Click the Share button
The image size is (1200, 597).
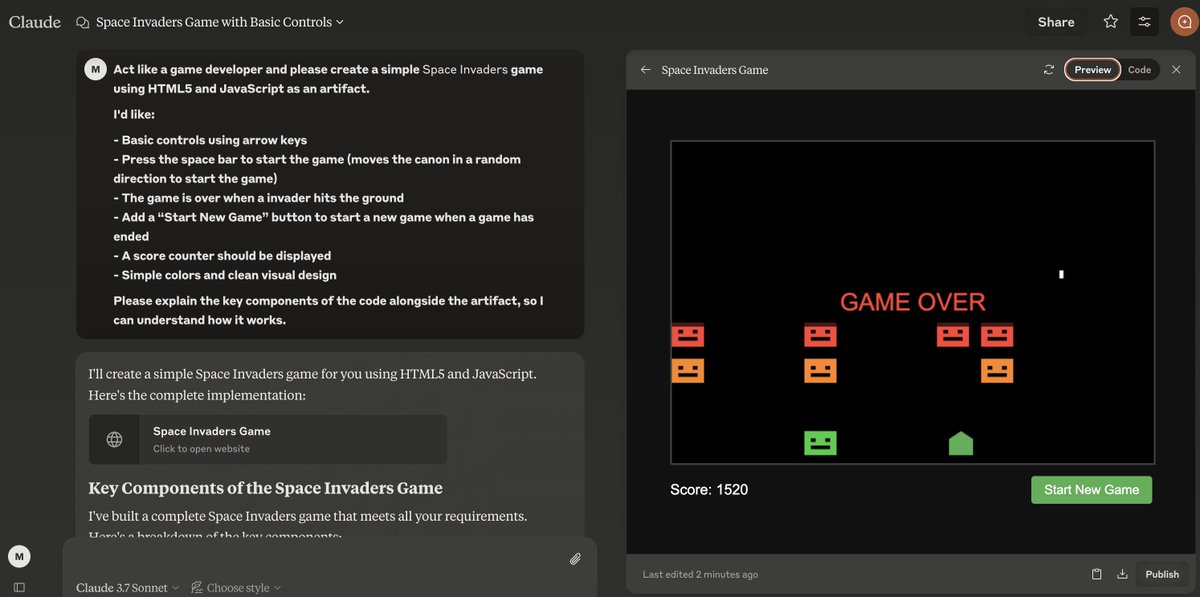(1056, 22)
